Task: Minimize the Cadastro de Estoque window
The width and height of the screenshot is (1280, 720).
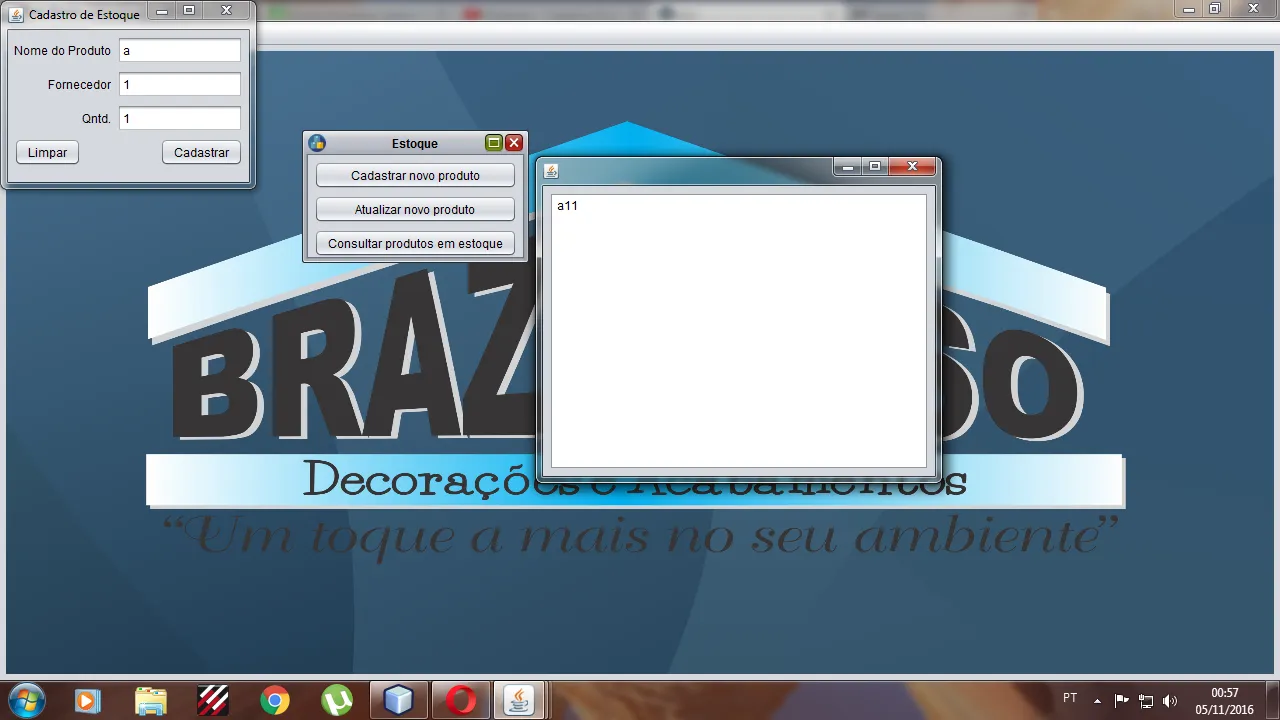Action: tap(162, 11)
